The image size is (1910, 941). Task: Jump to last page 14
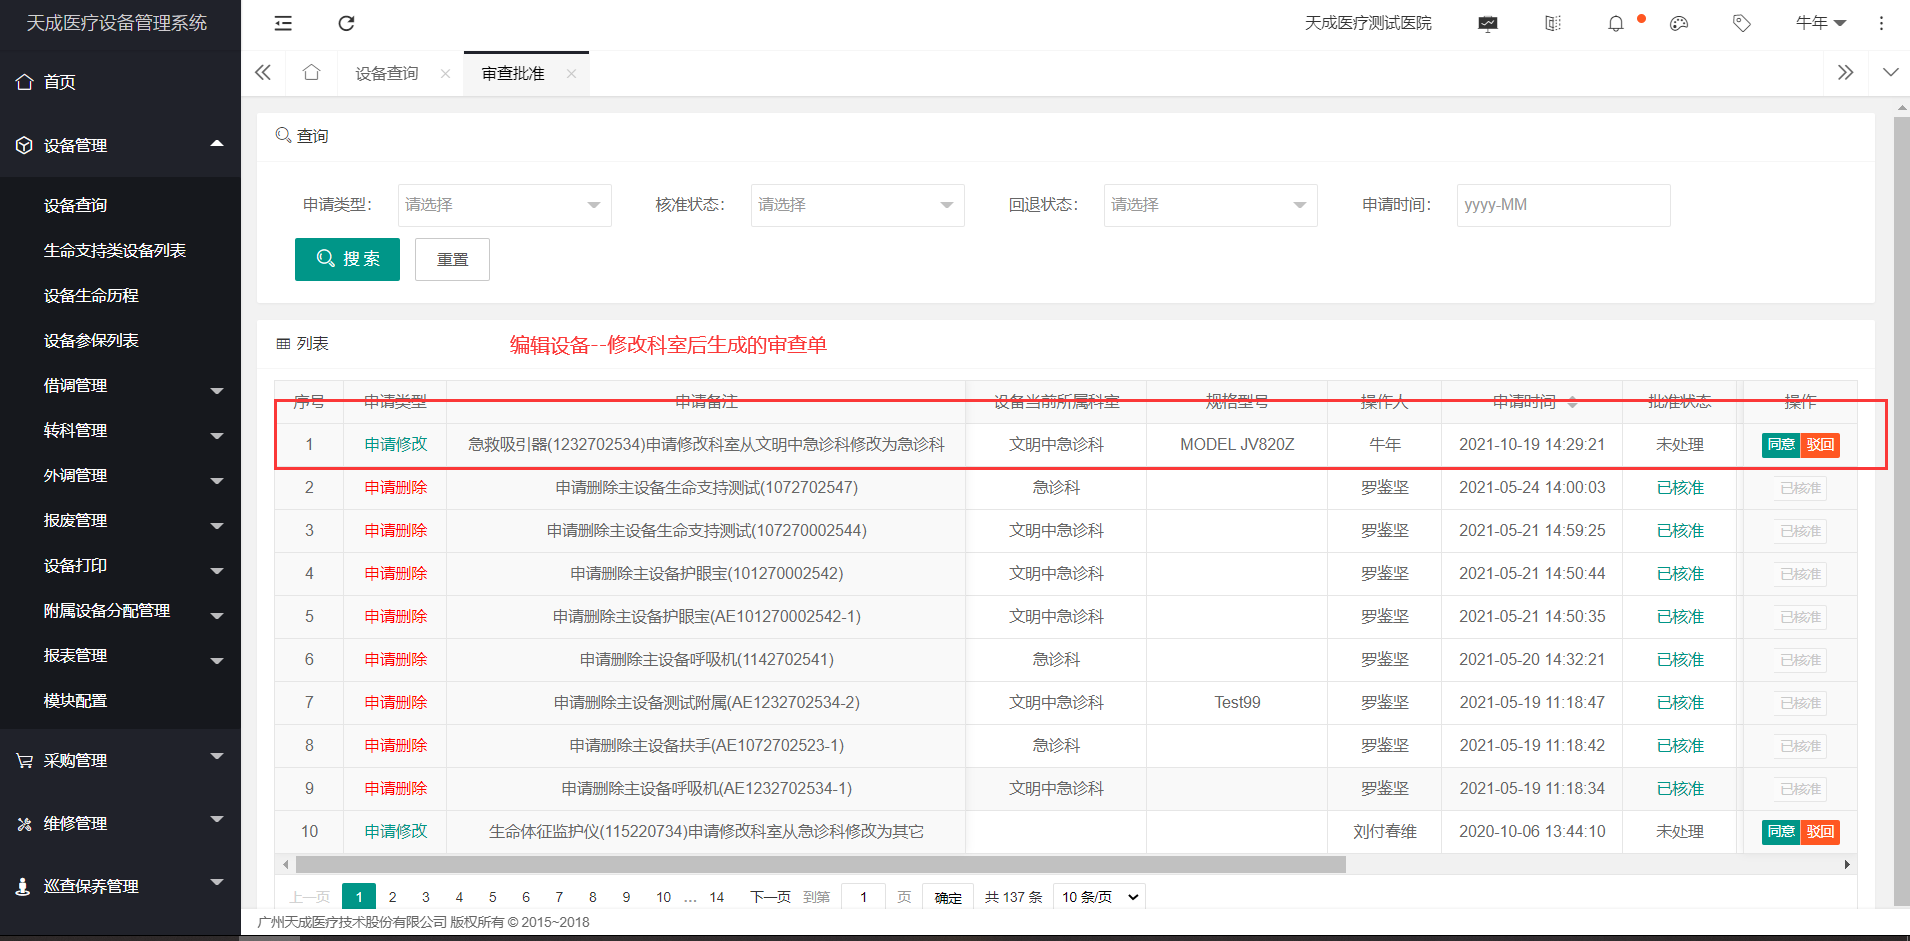(x=717, y=897)
